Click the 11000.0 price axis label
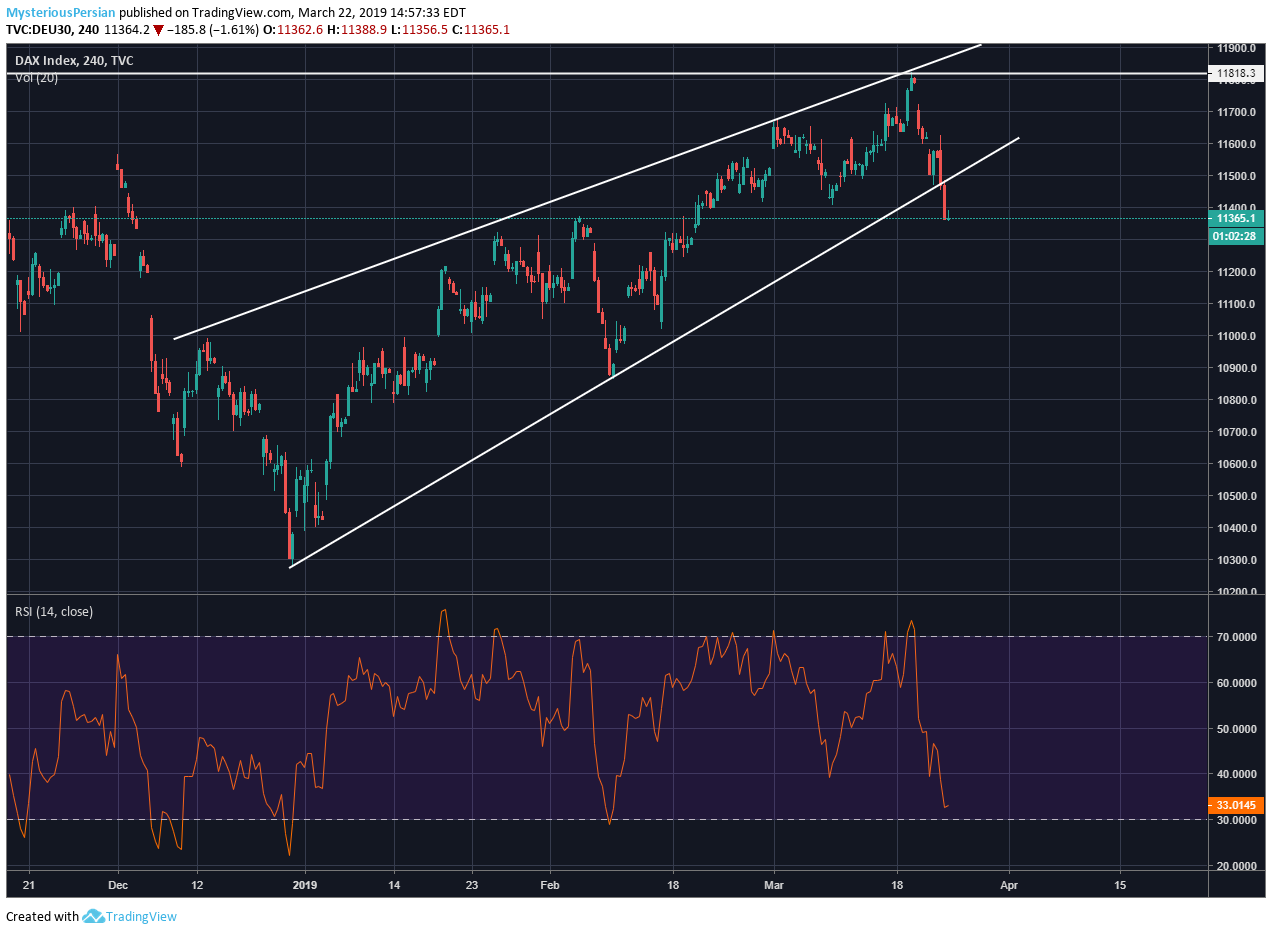 tap(1237, 336)
